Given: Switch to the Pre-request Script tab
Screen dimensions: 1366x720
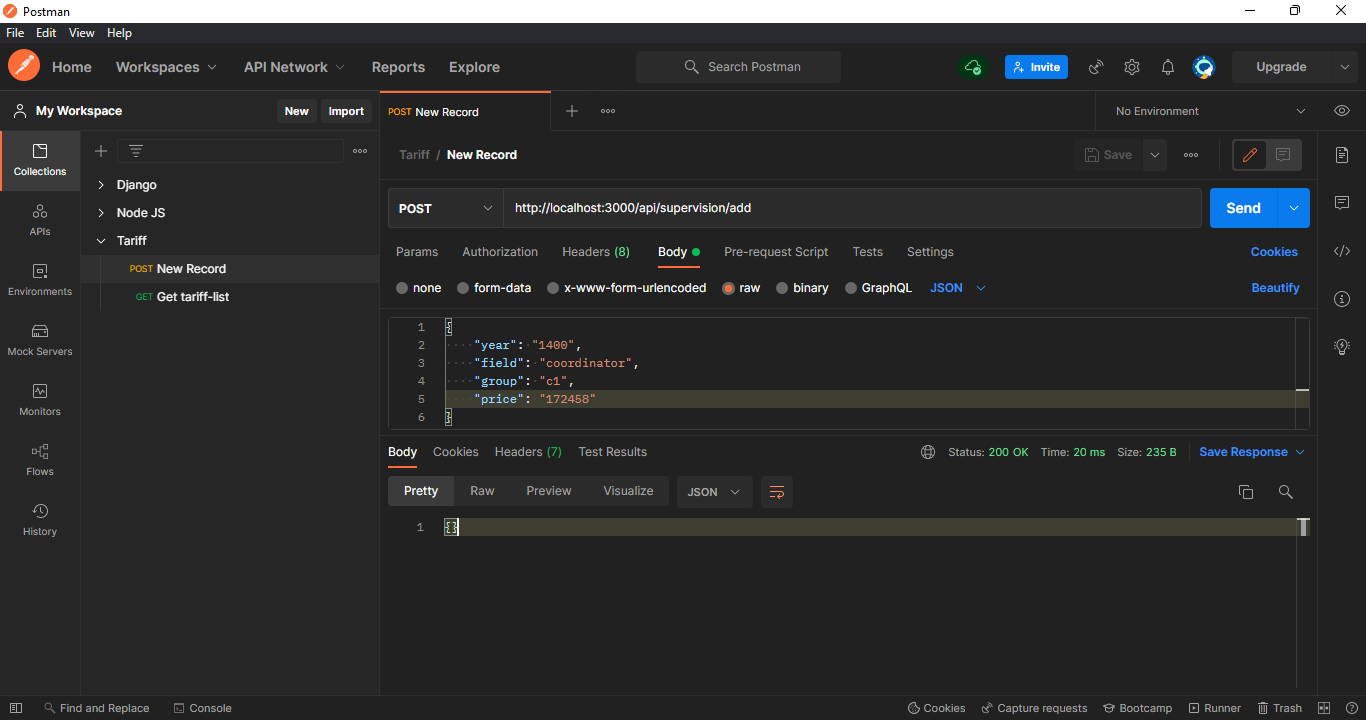Looking at the screenshot, I should tap(776, 252).
